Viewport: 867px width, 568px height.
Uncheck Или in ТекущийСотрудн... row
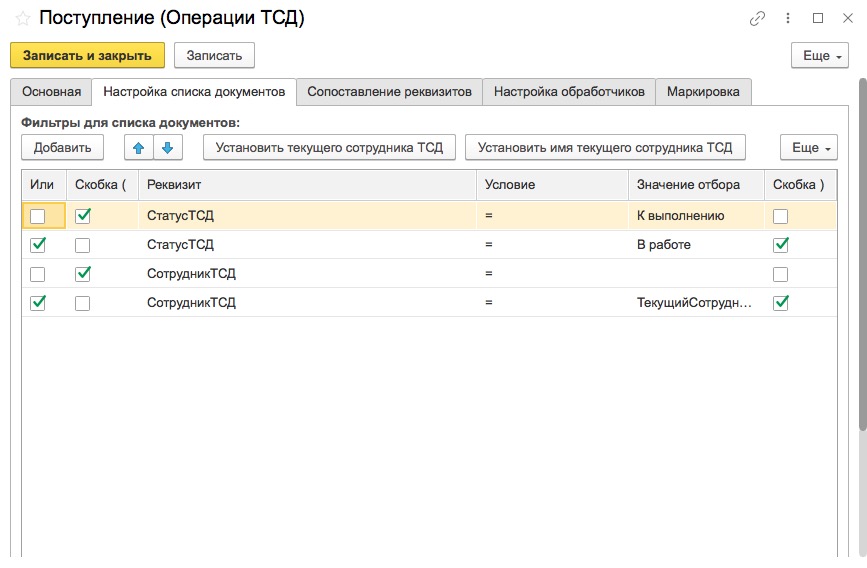(x=38, y=303)
